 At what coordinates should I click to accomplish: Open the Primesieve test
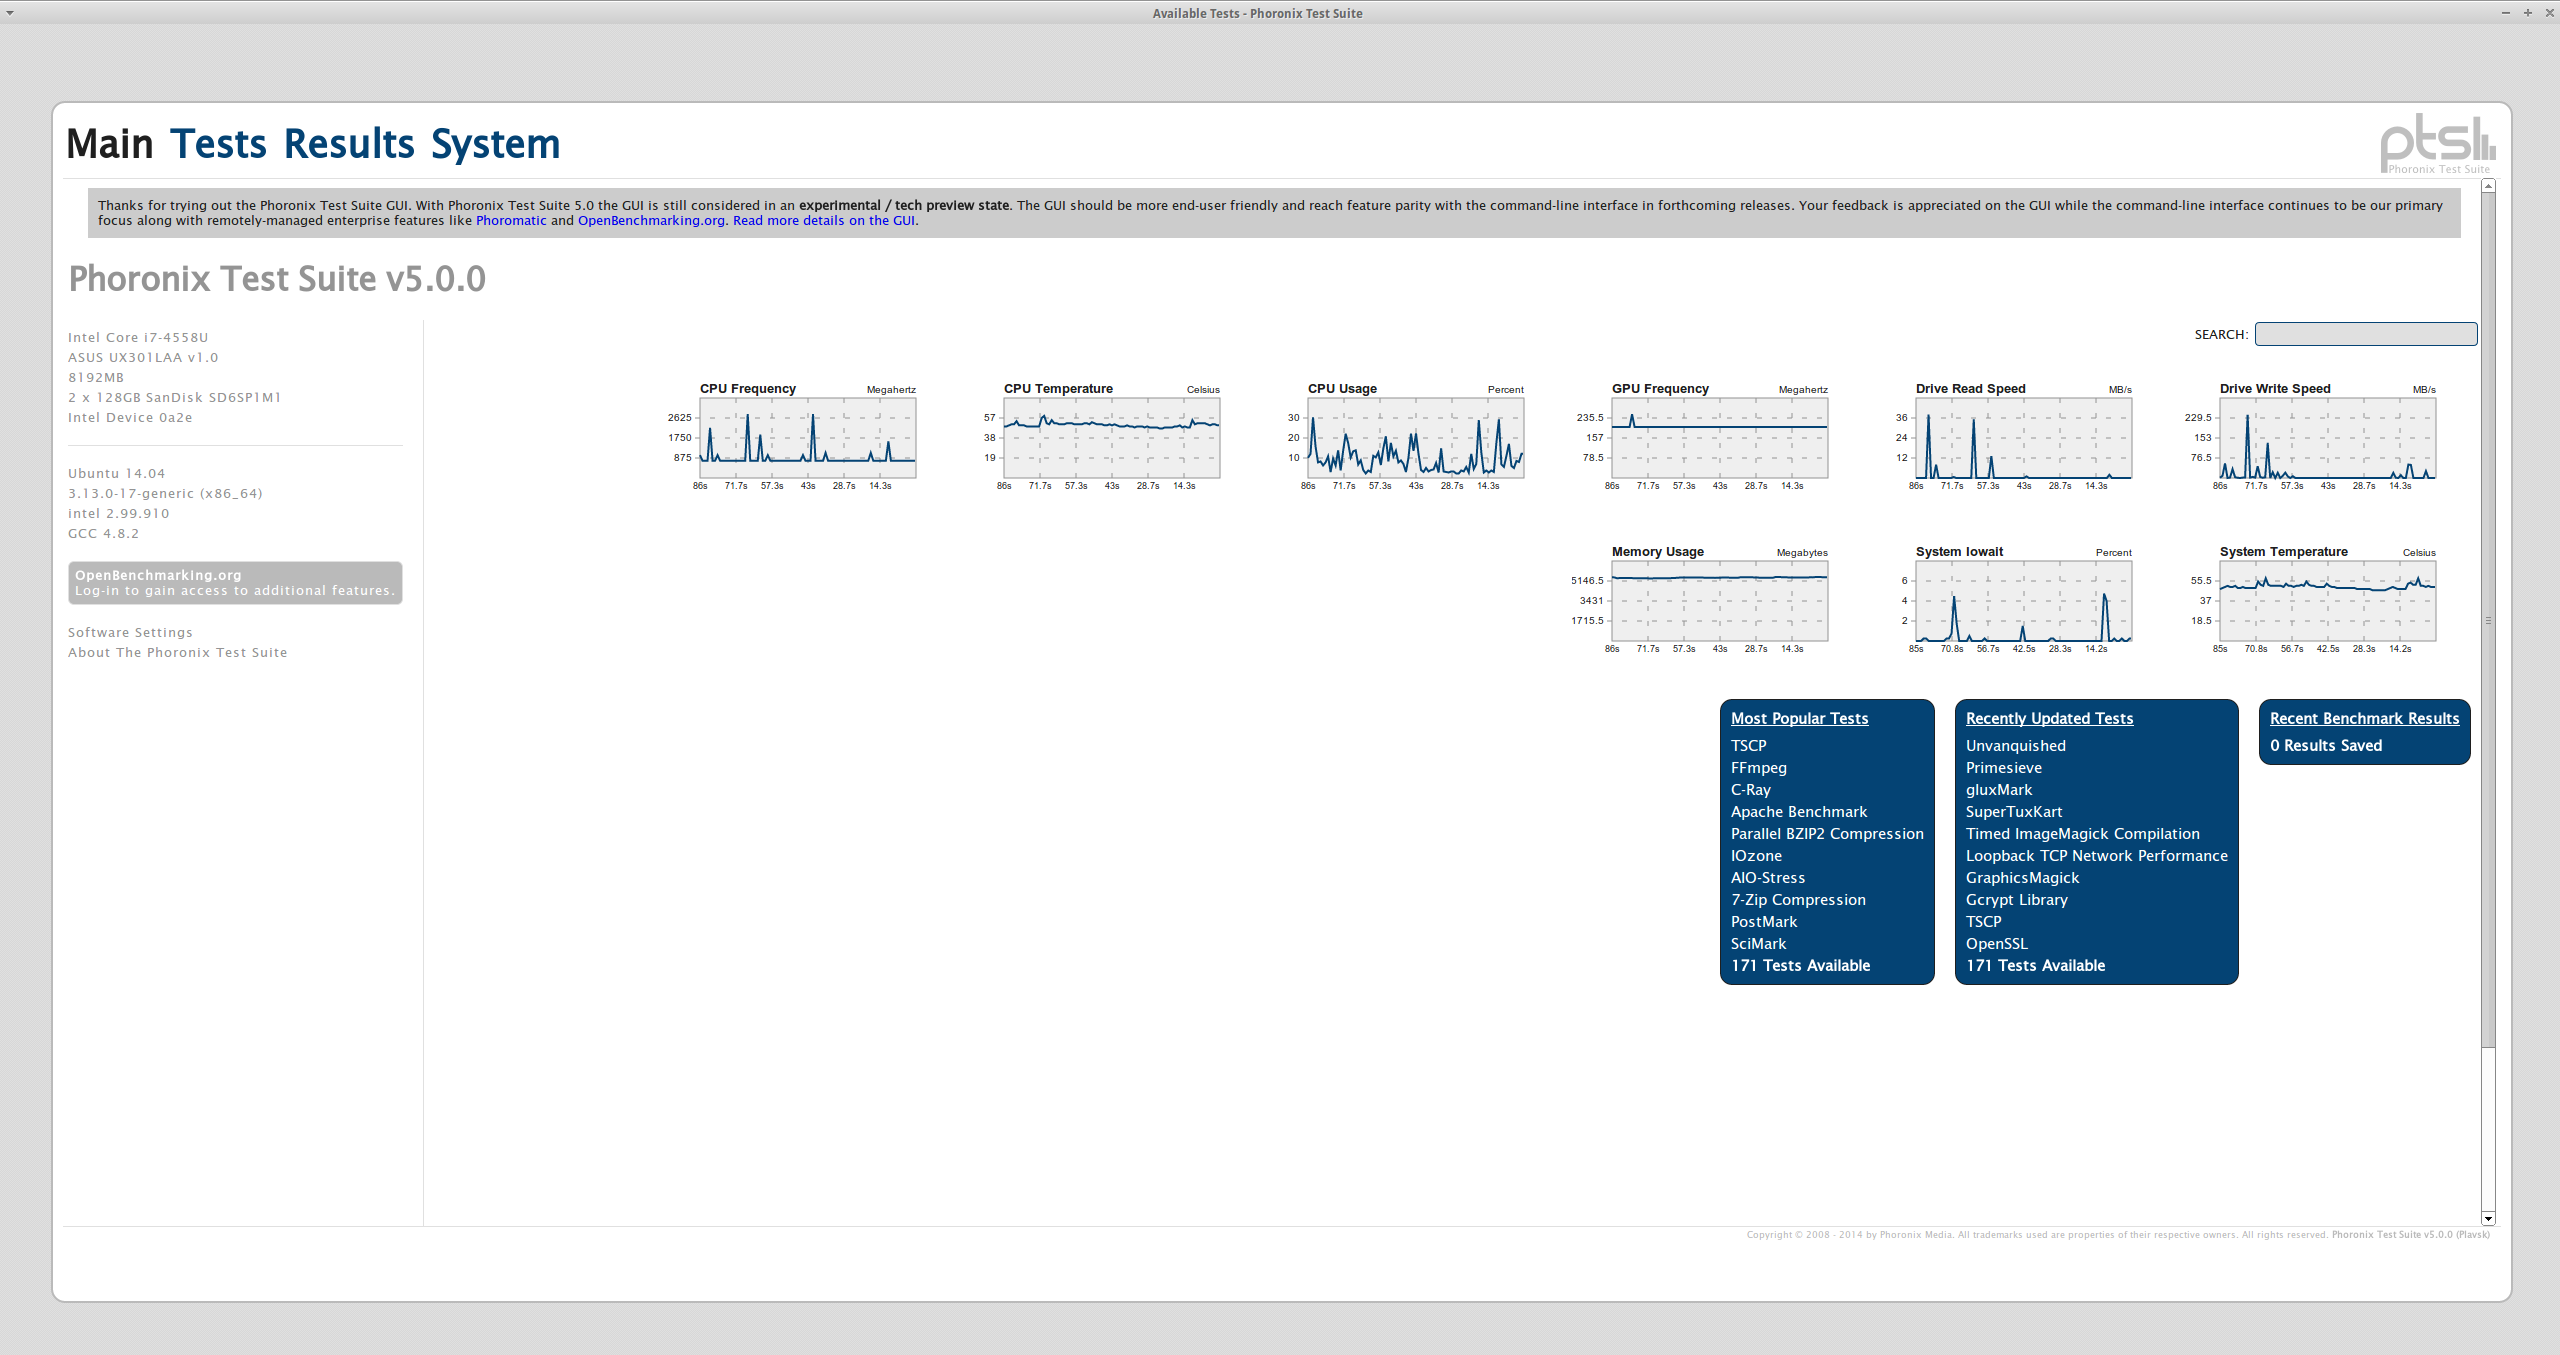(x=2003, y=768)
